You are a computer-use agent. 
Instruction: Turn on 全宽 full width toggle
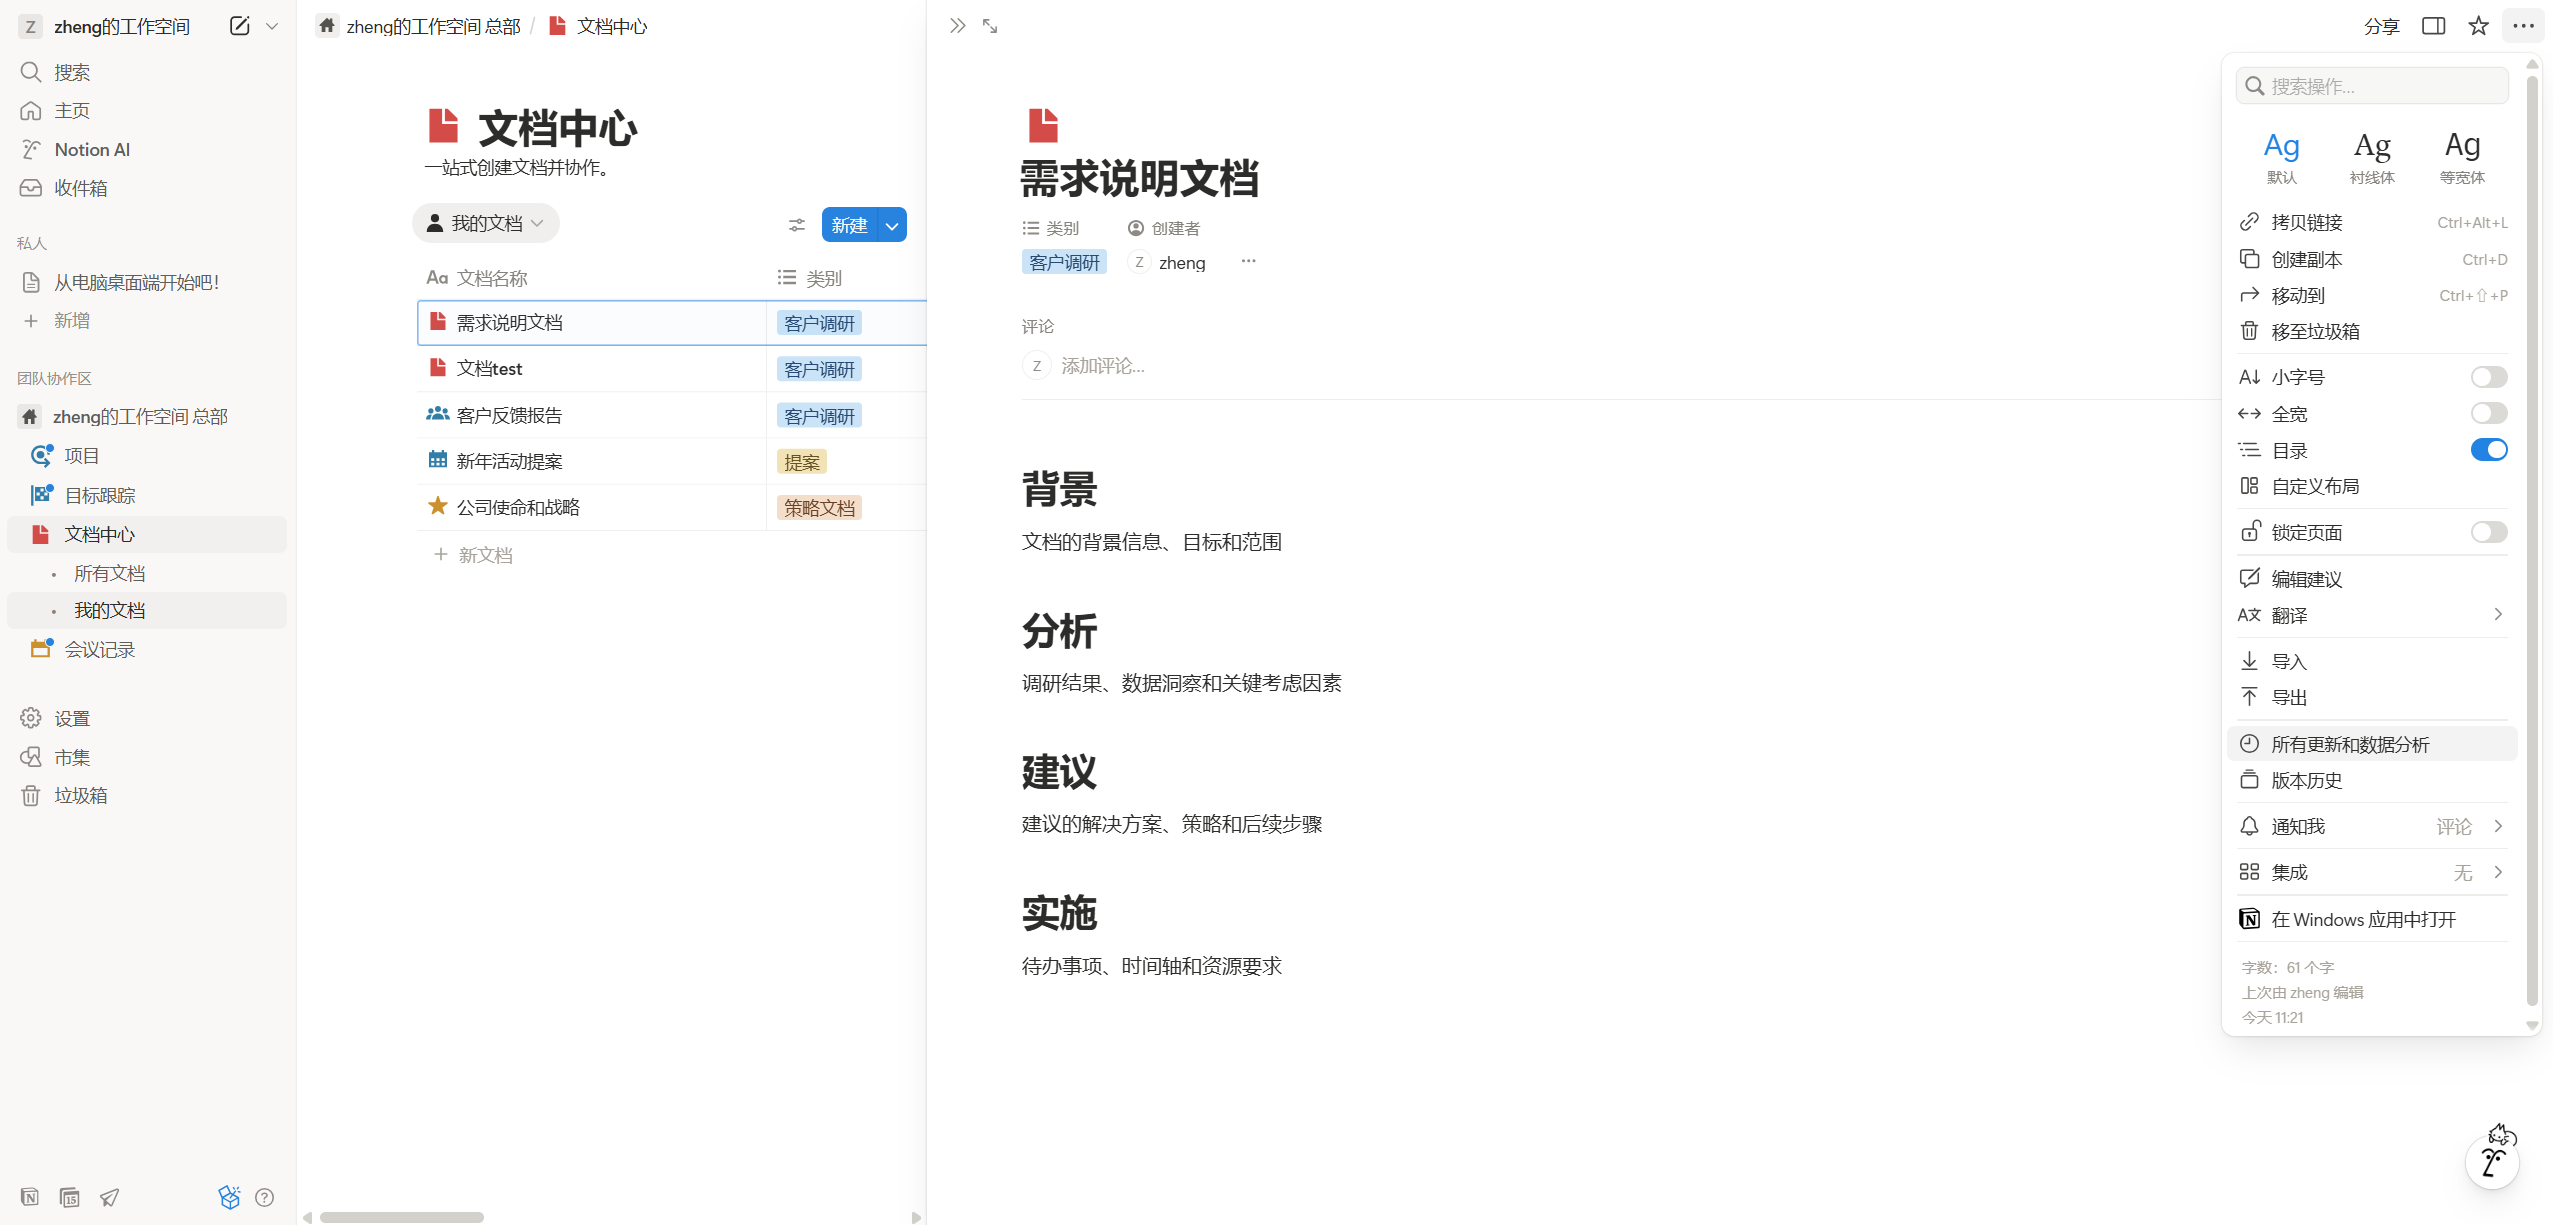pyautogui.click(x=2488, y=414)
